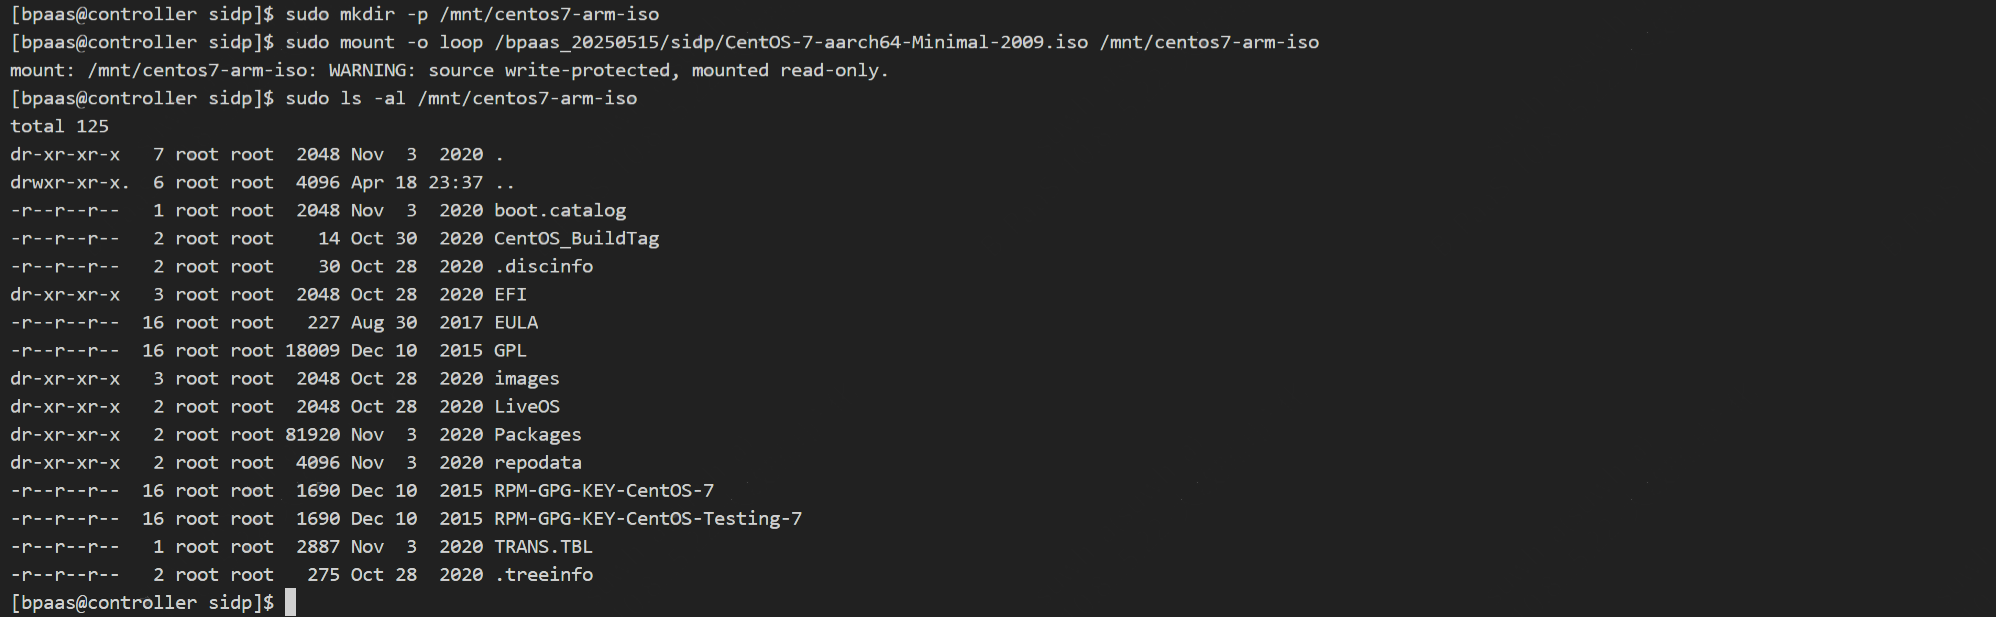Click the EULA file name
Screen dimensions: 1996x617
[516, 322]
